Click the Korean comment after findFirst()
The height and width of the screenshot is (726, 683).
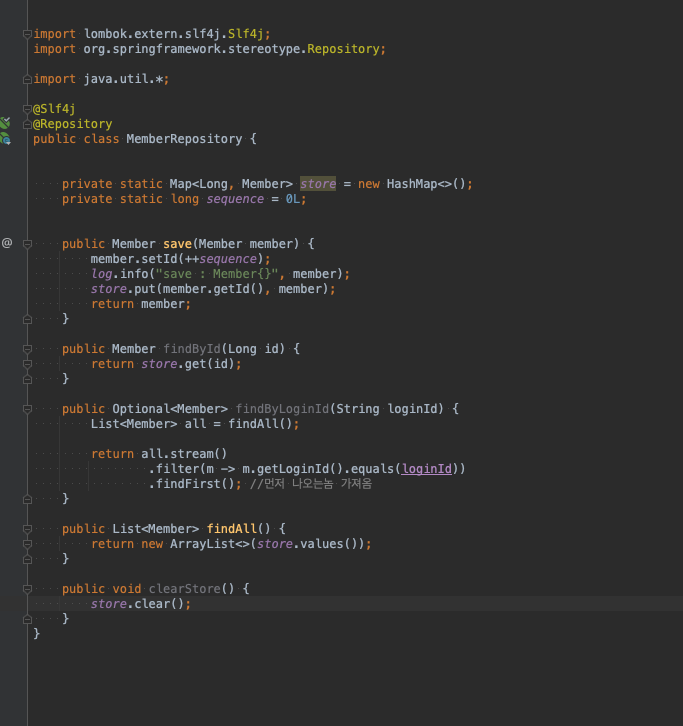pyautogui.click(x=311, y=484)
